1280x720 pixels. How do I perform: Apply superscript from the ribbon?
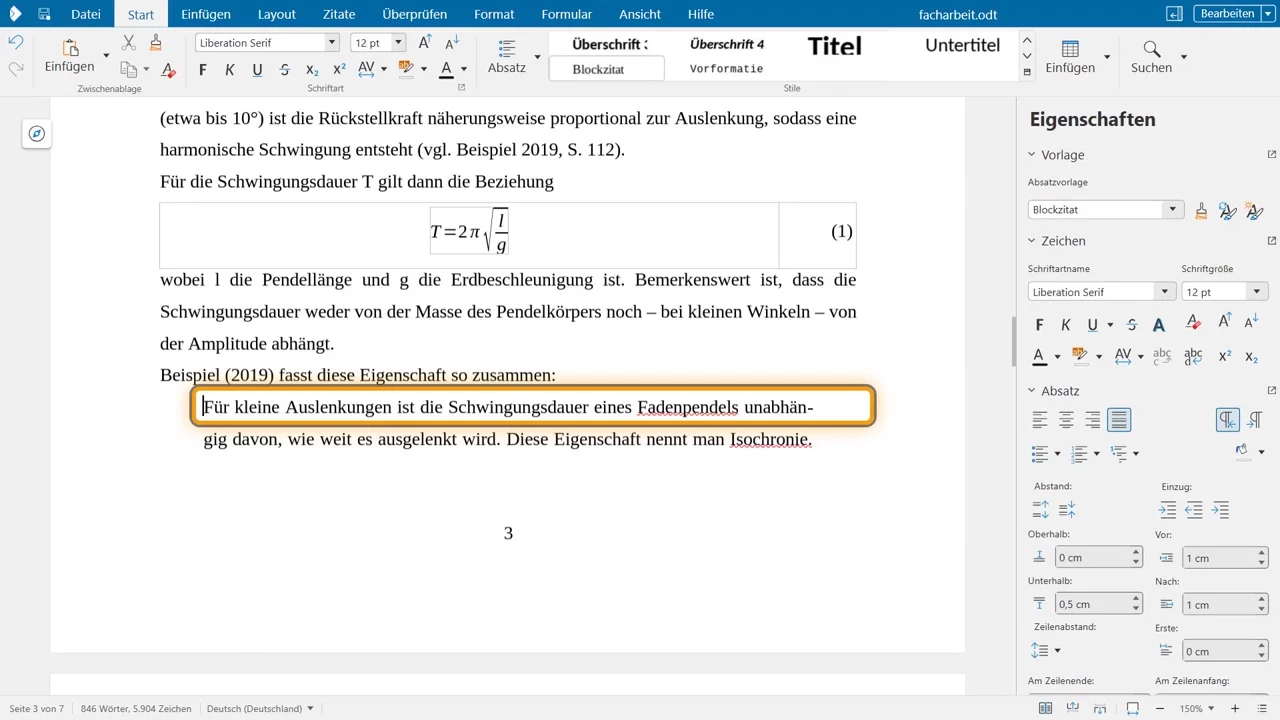click(x=339, y=69)
